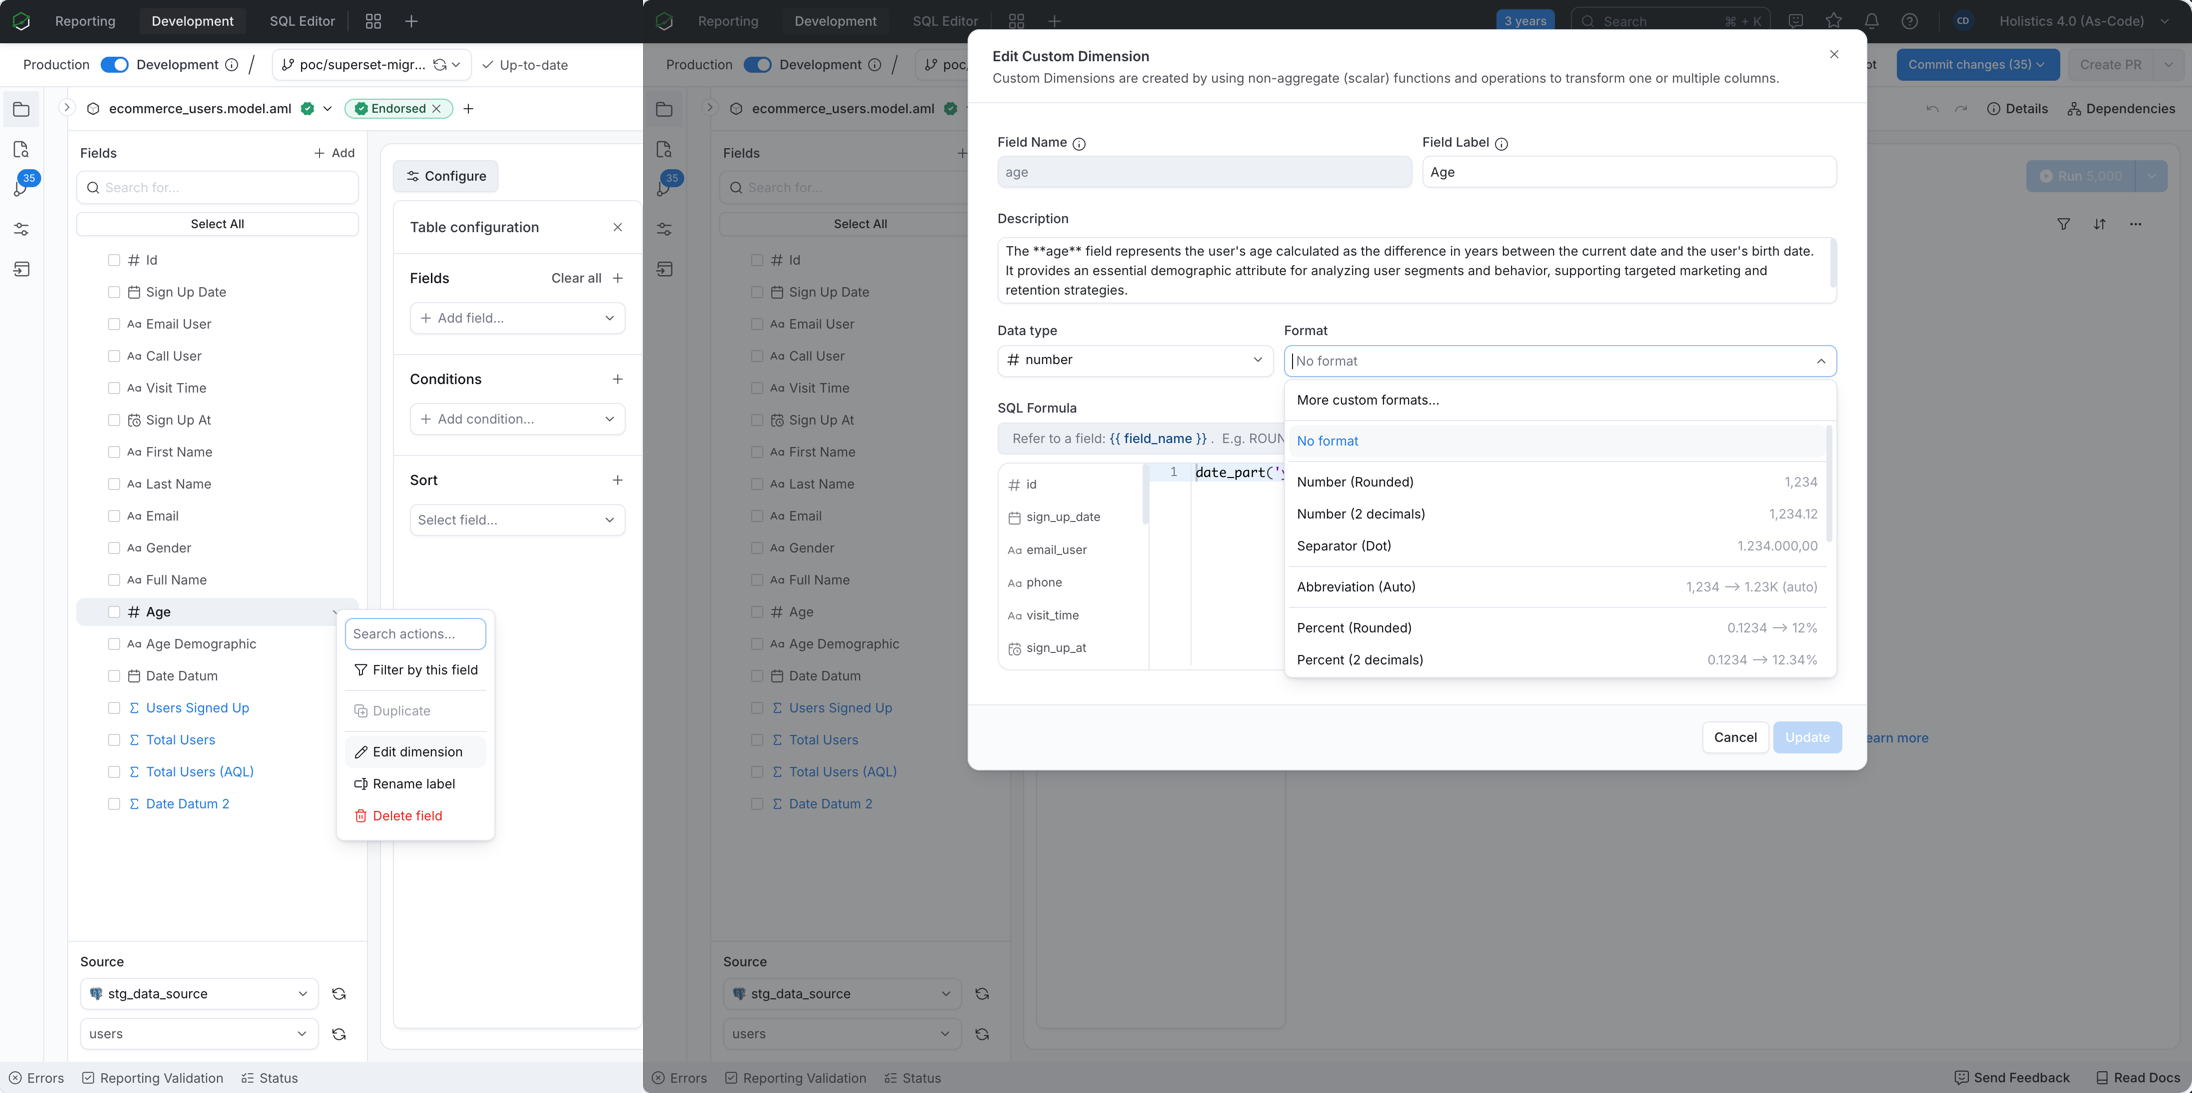The image size is (2192, 1093).
Task: Click the Field Label info icon
Action: tap(1501, 144)
